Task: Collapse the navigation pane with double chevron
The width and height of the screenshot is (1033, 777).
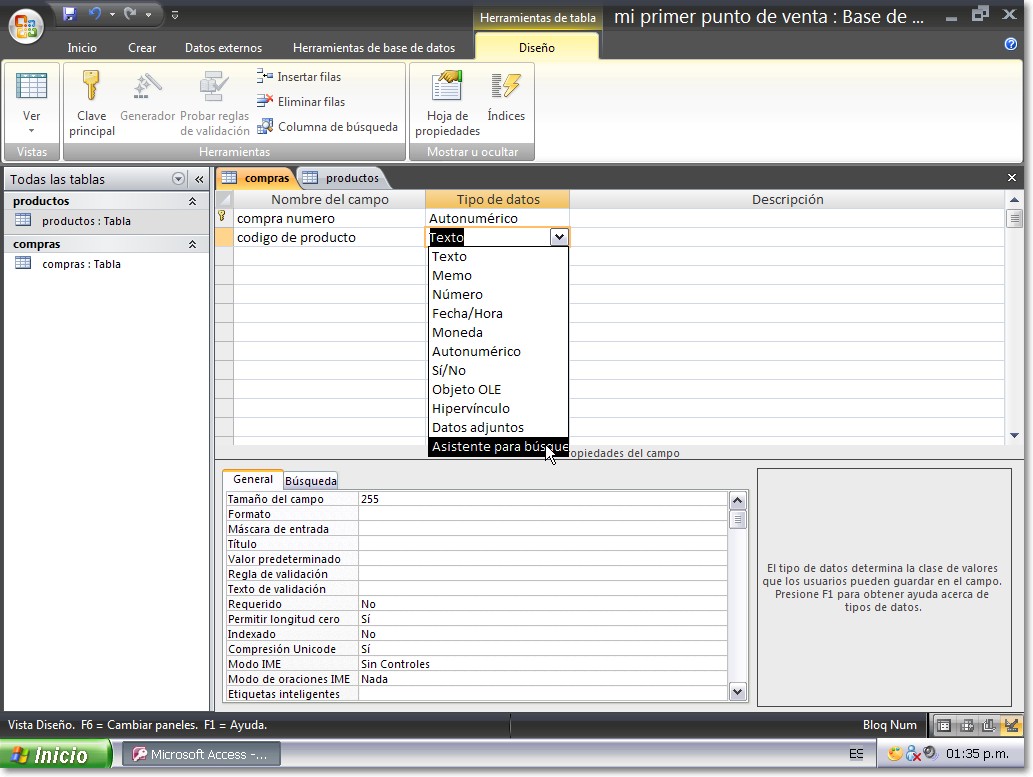Action: pyautogui.click(x=196, y=178)
